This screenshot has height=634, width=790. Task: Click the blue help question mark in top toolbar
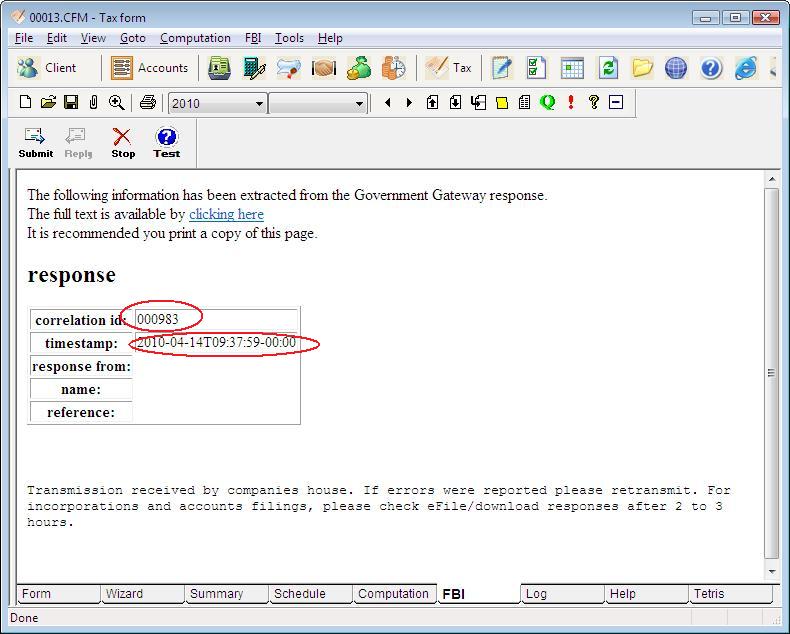click(711, 68)
